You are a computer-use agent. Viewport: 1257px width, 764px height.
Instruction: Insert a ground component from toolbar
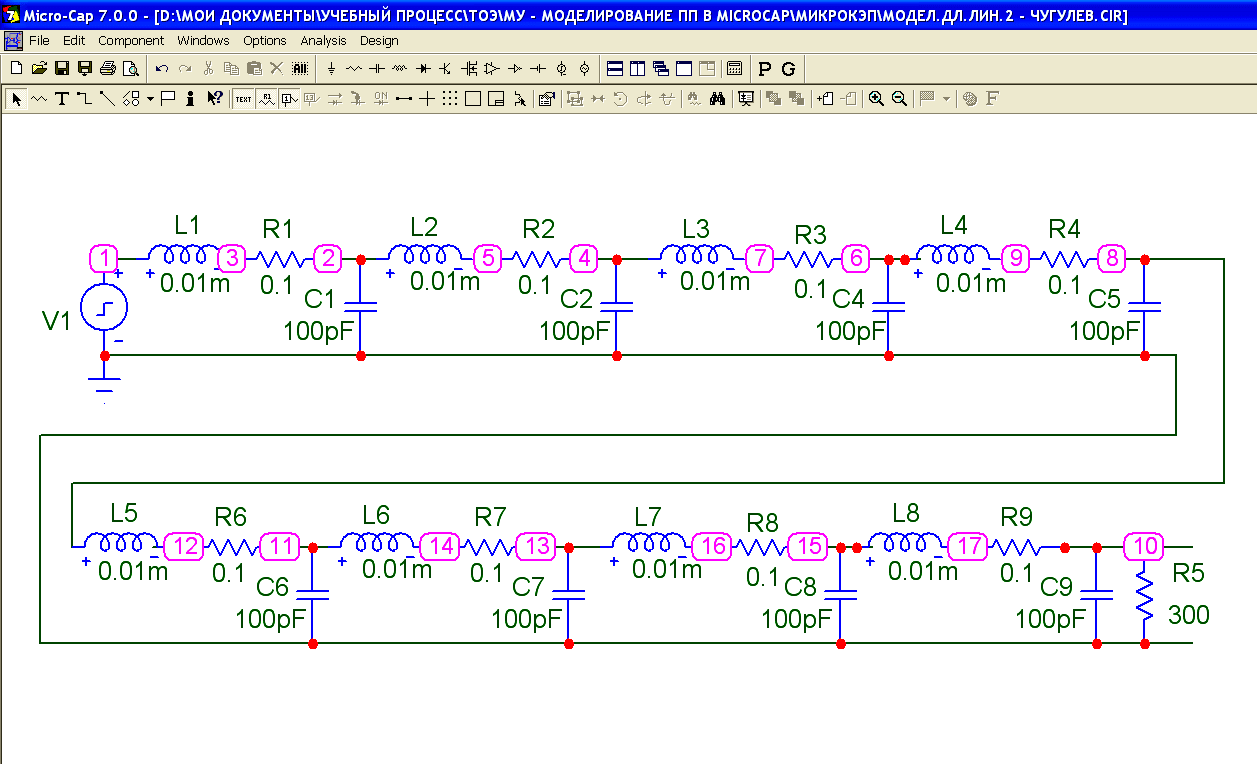(x=332, y=69)
